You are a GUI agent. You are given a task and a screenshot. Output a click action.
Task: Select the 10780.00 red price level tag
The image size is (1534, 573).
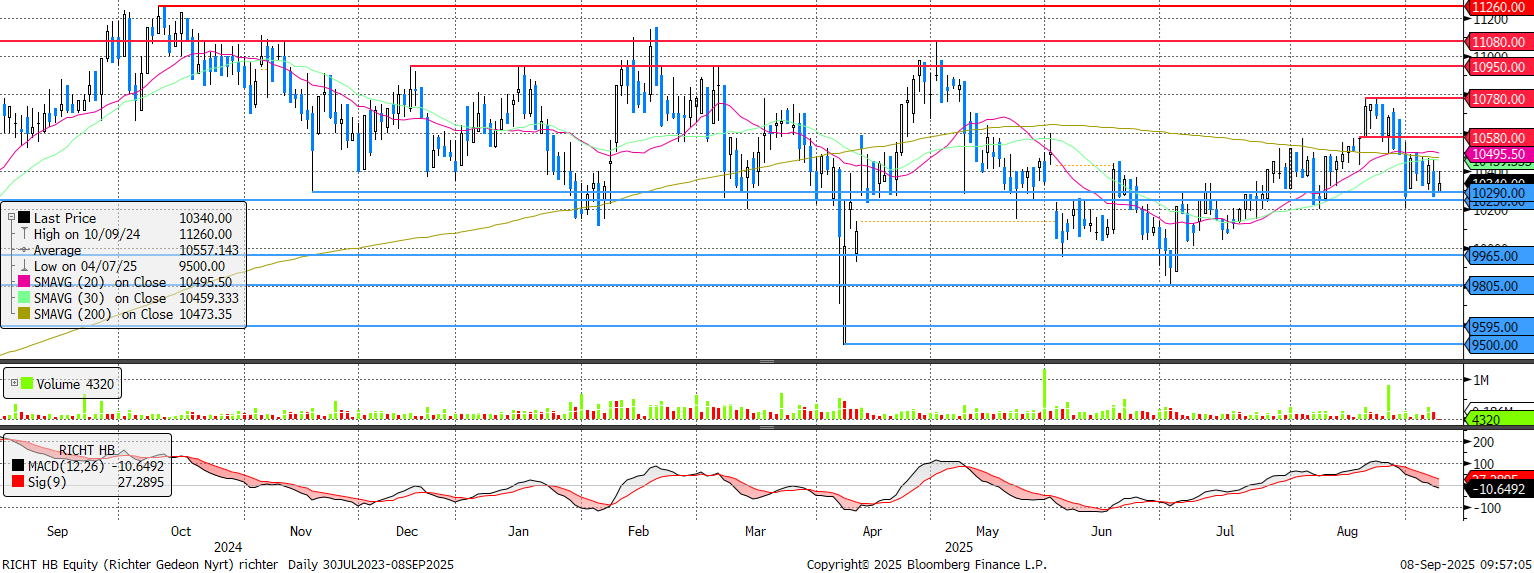1500,98
